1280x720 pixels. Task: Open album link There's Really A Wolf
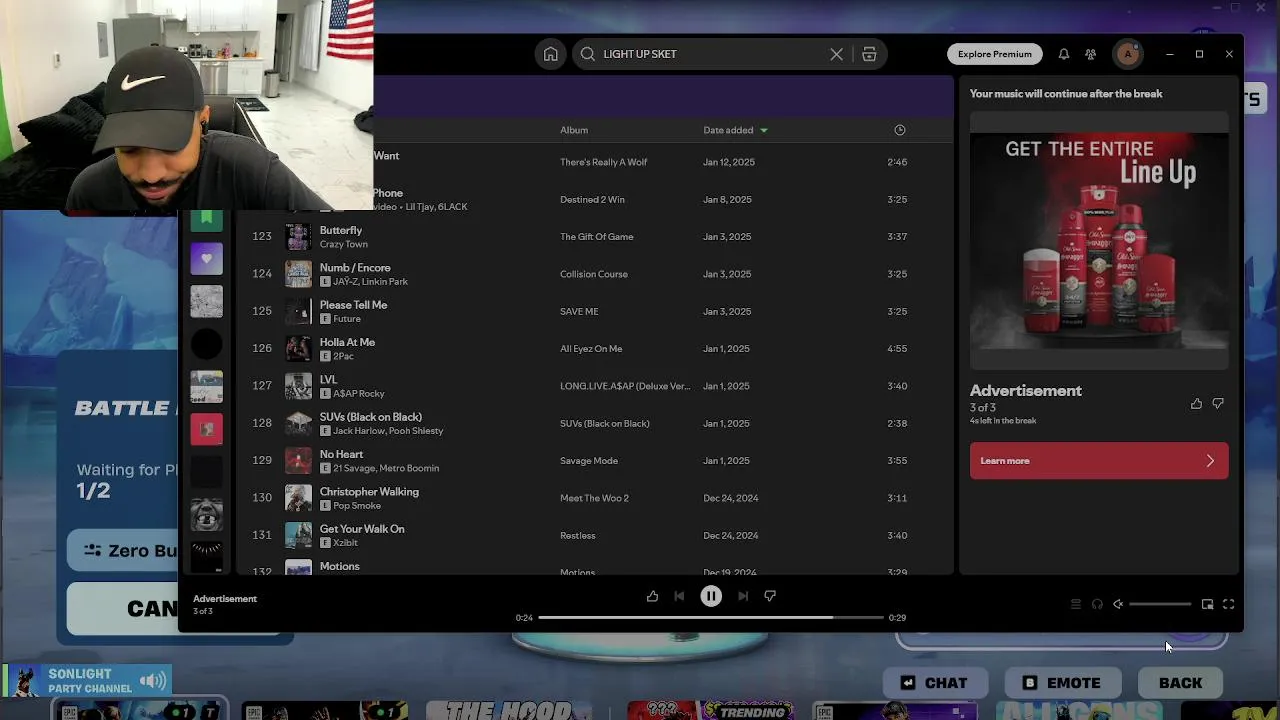(604, 162)
